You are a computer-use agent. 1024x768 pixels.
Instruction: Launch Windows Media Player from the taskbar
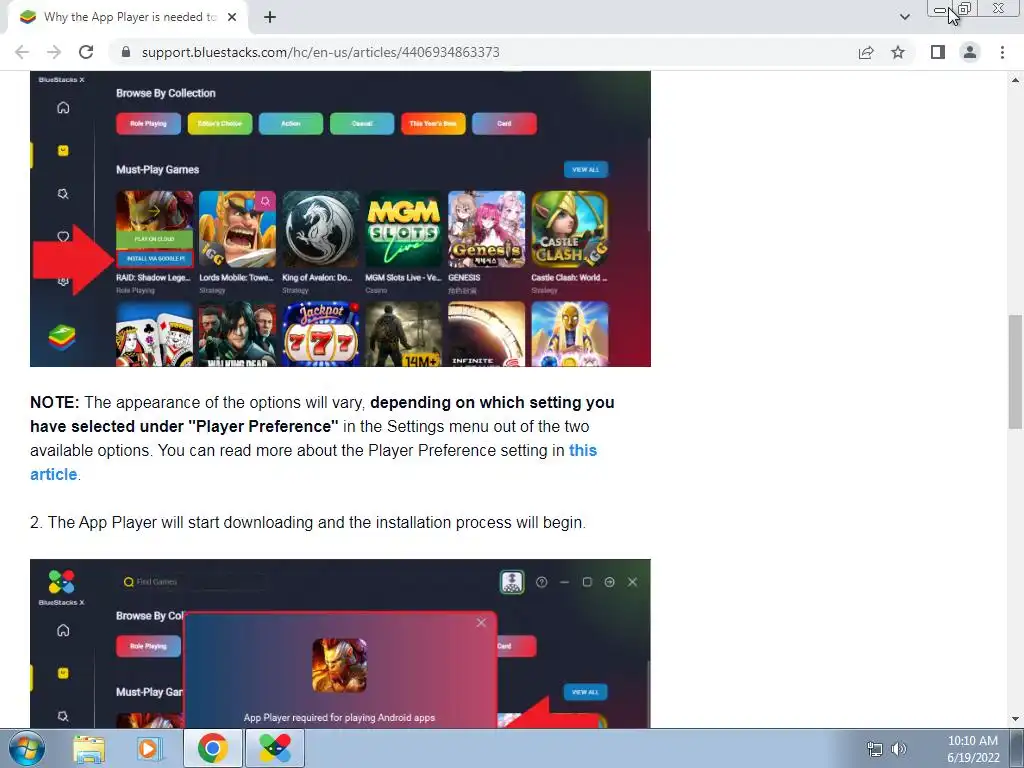tap(149, 748)
